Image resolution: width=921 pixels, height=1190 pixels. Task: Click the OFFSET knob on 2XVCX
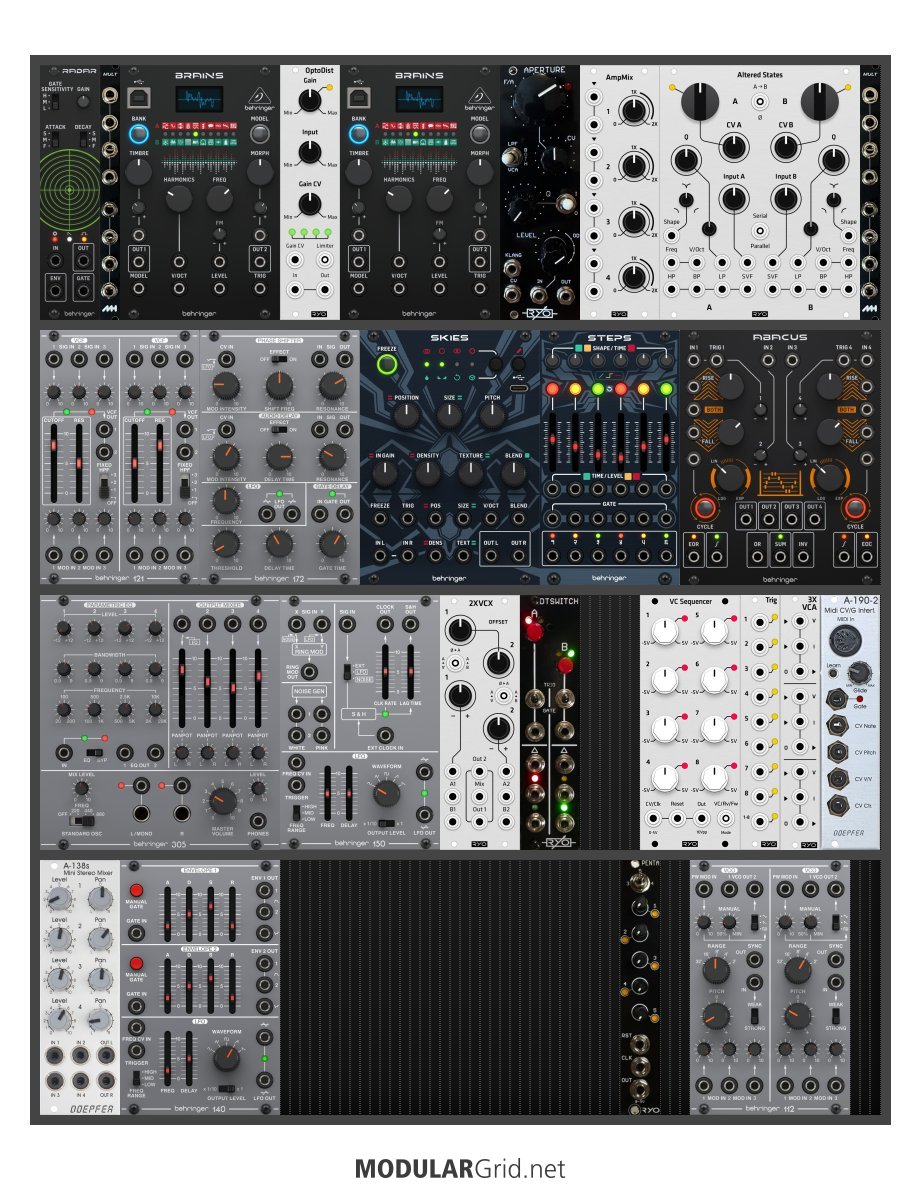458,631
